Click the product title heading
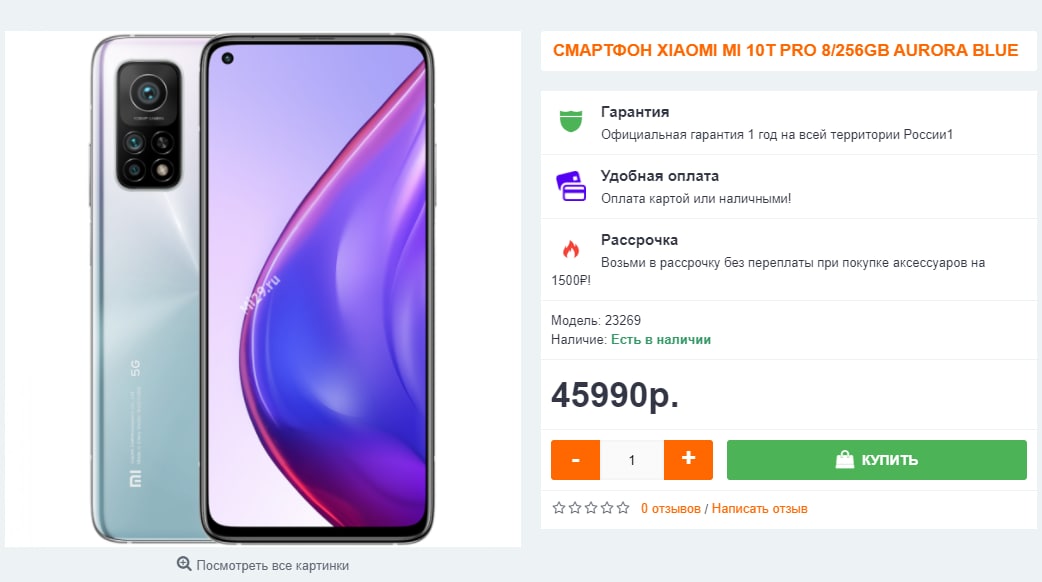 785,50
